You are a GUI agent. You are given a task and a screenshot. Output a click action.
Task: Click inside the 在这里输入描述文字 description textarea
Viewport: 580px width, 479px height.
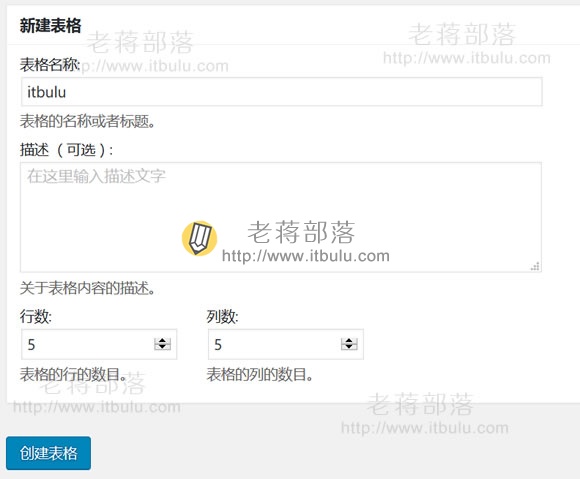[281, 217]
